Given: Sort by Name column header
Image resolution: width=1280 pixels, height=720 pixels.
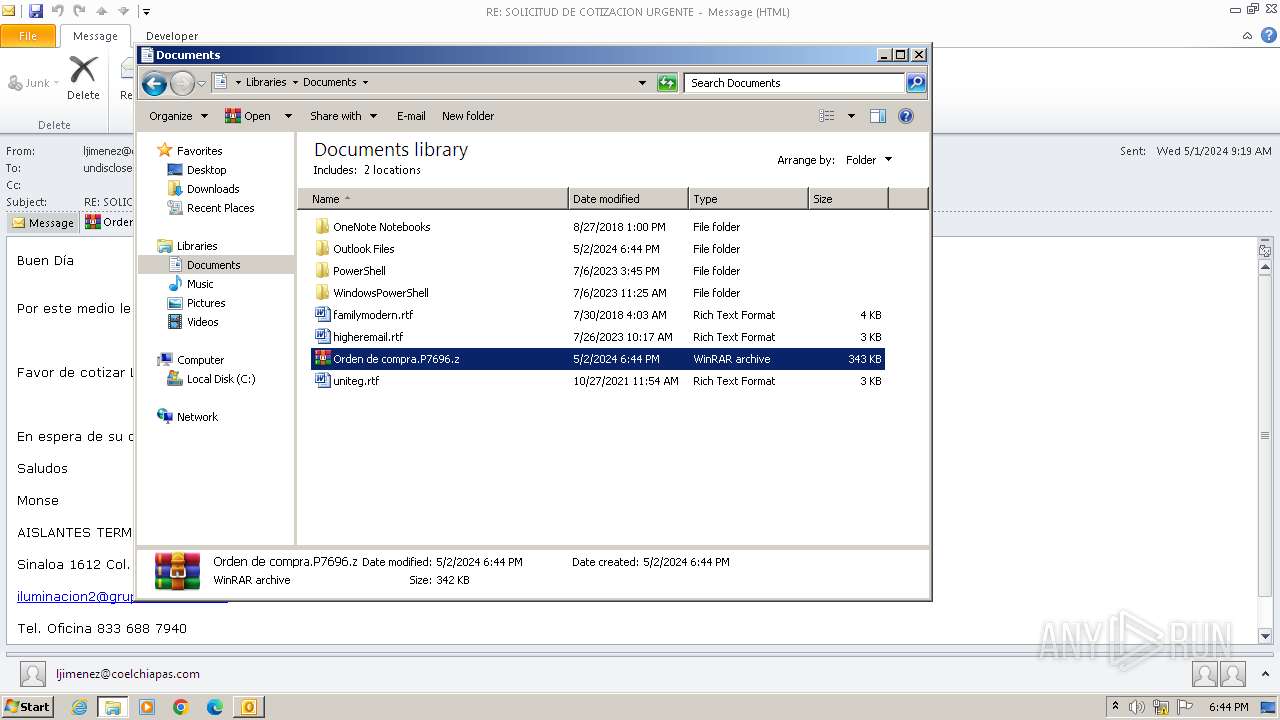Looking at the screenshot, I should click(433, 199).
